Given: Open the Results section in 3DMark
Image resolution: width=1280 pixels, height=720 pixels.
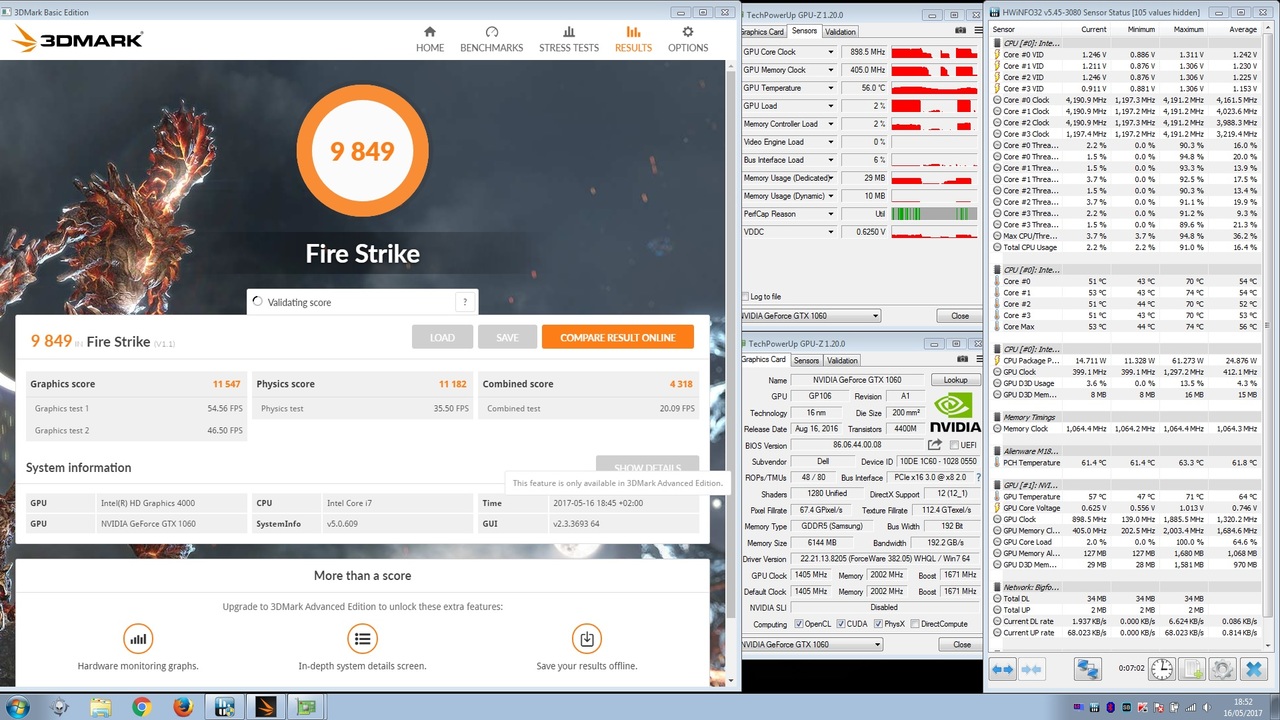Looking at the screenshot, I should tap(633, 39).
